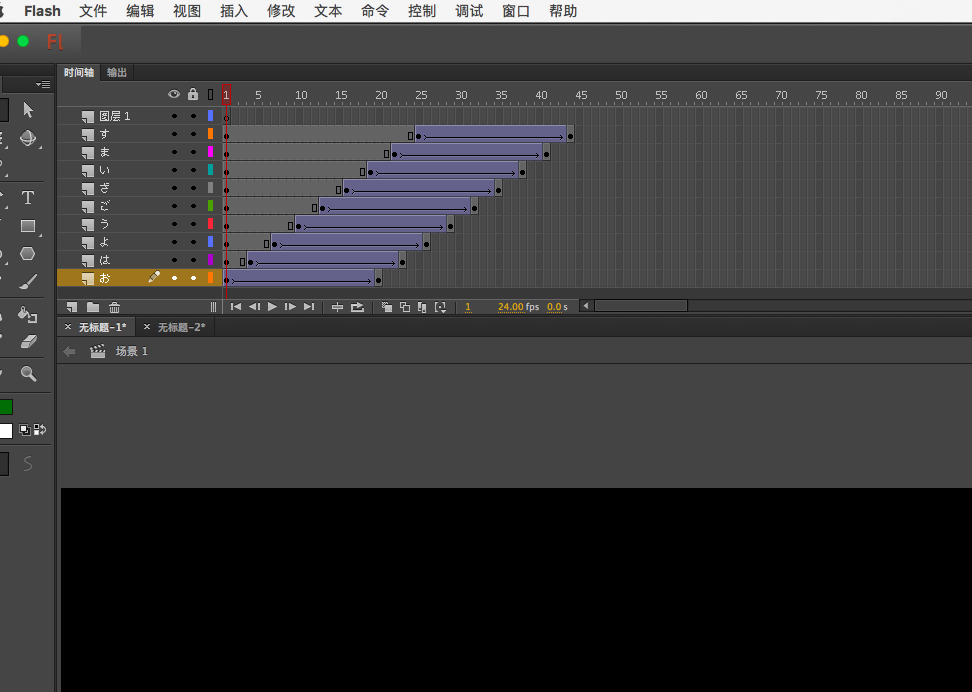The height and width of the screenshot is (692, 972).
Task: Click the center frame icon
Action: 337,307
